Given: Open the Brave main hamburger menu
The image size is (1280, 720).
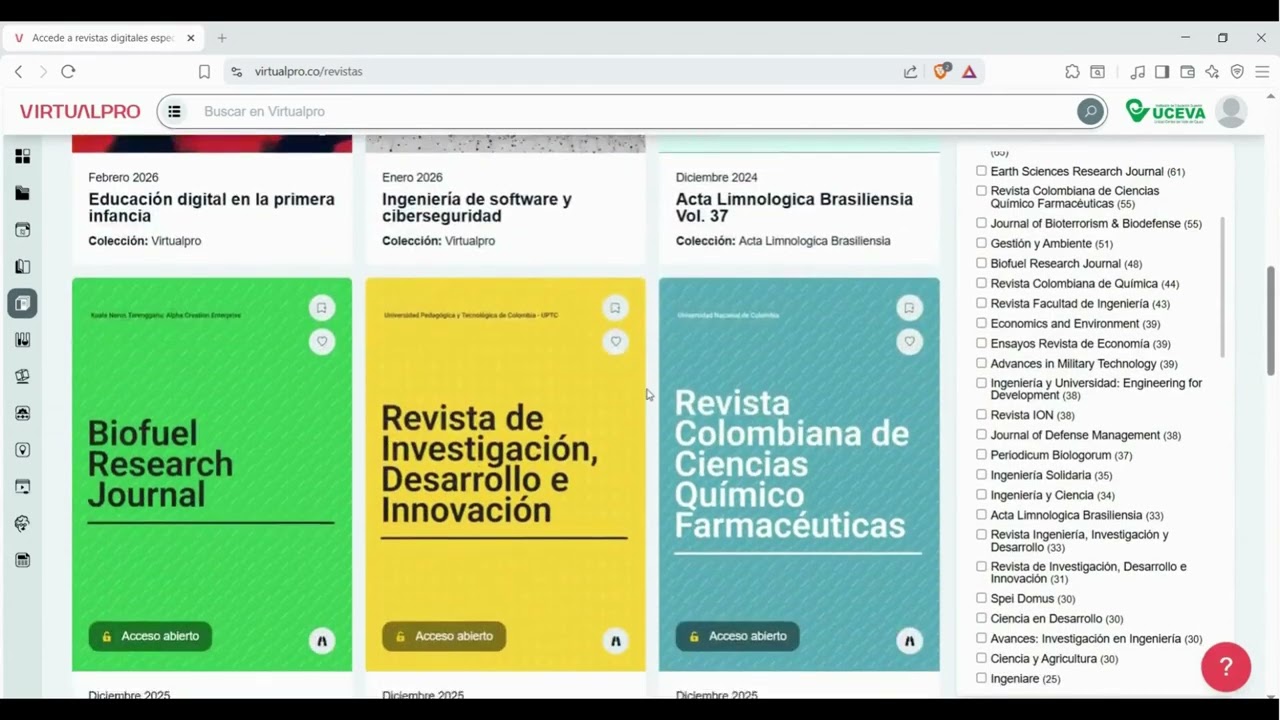Looking at the screenshot, I should (x=1262, y=72).
